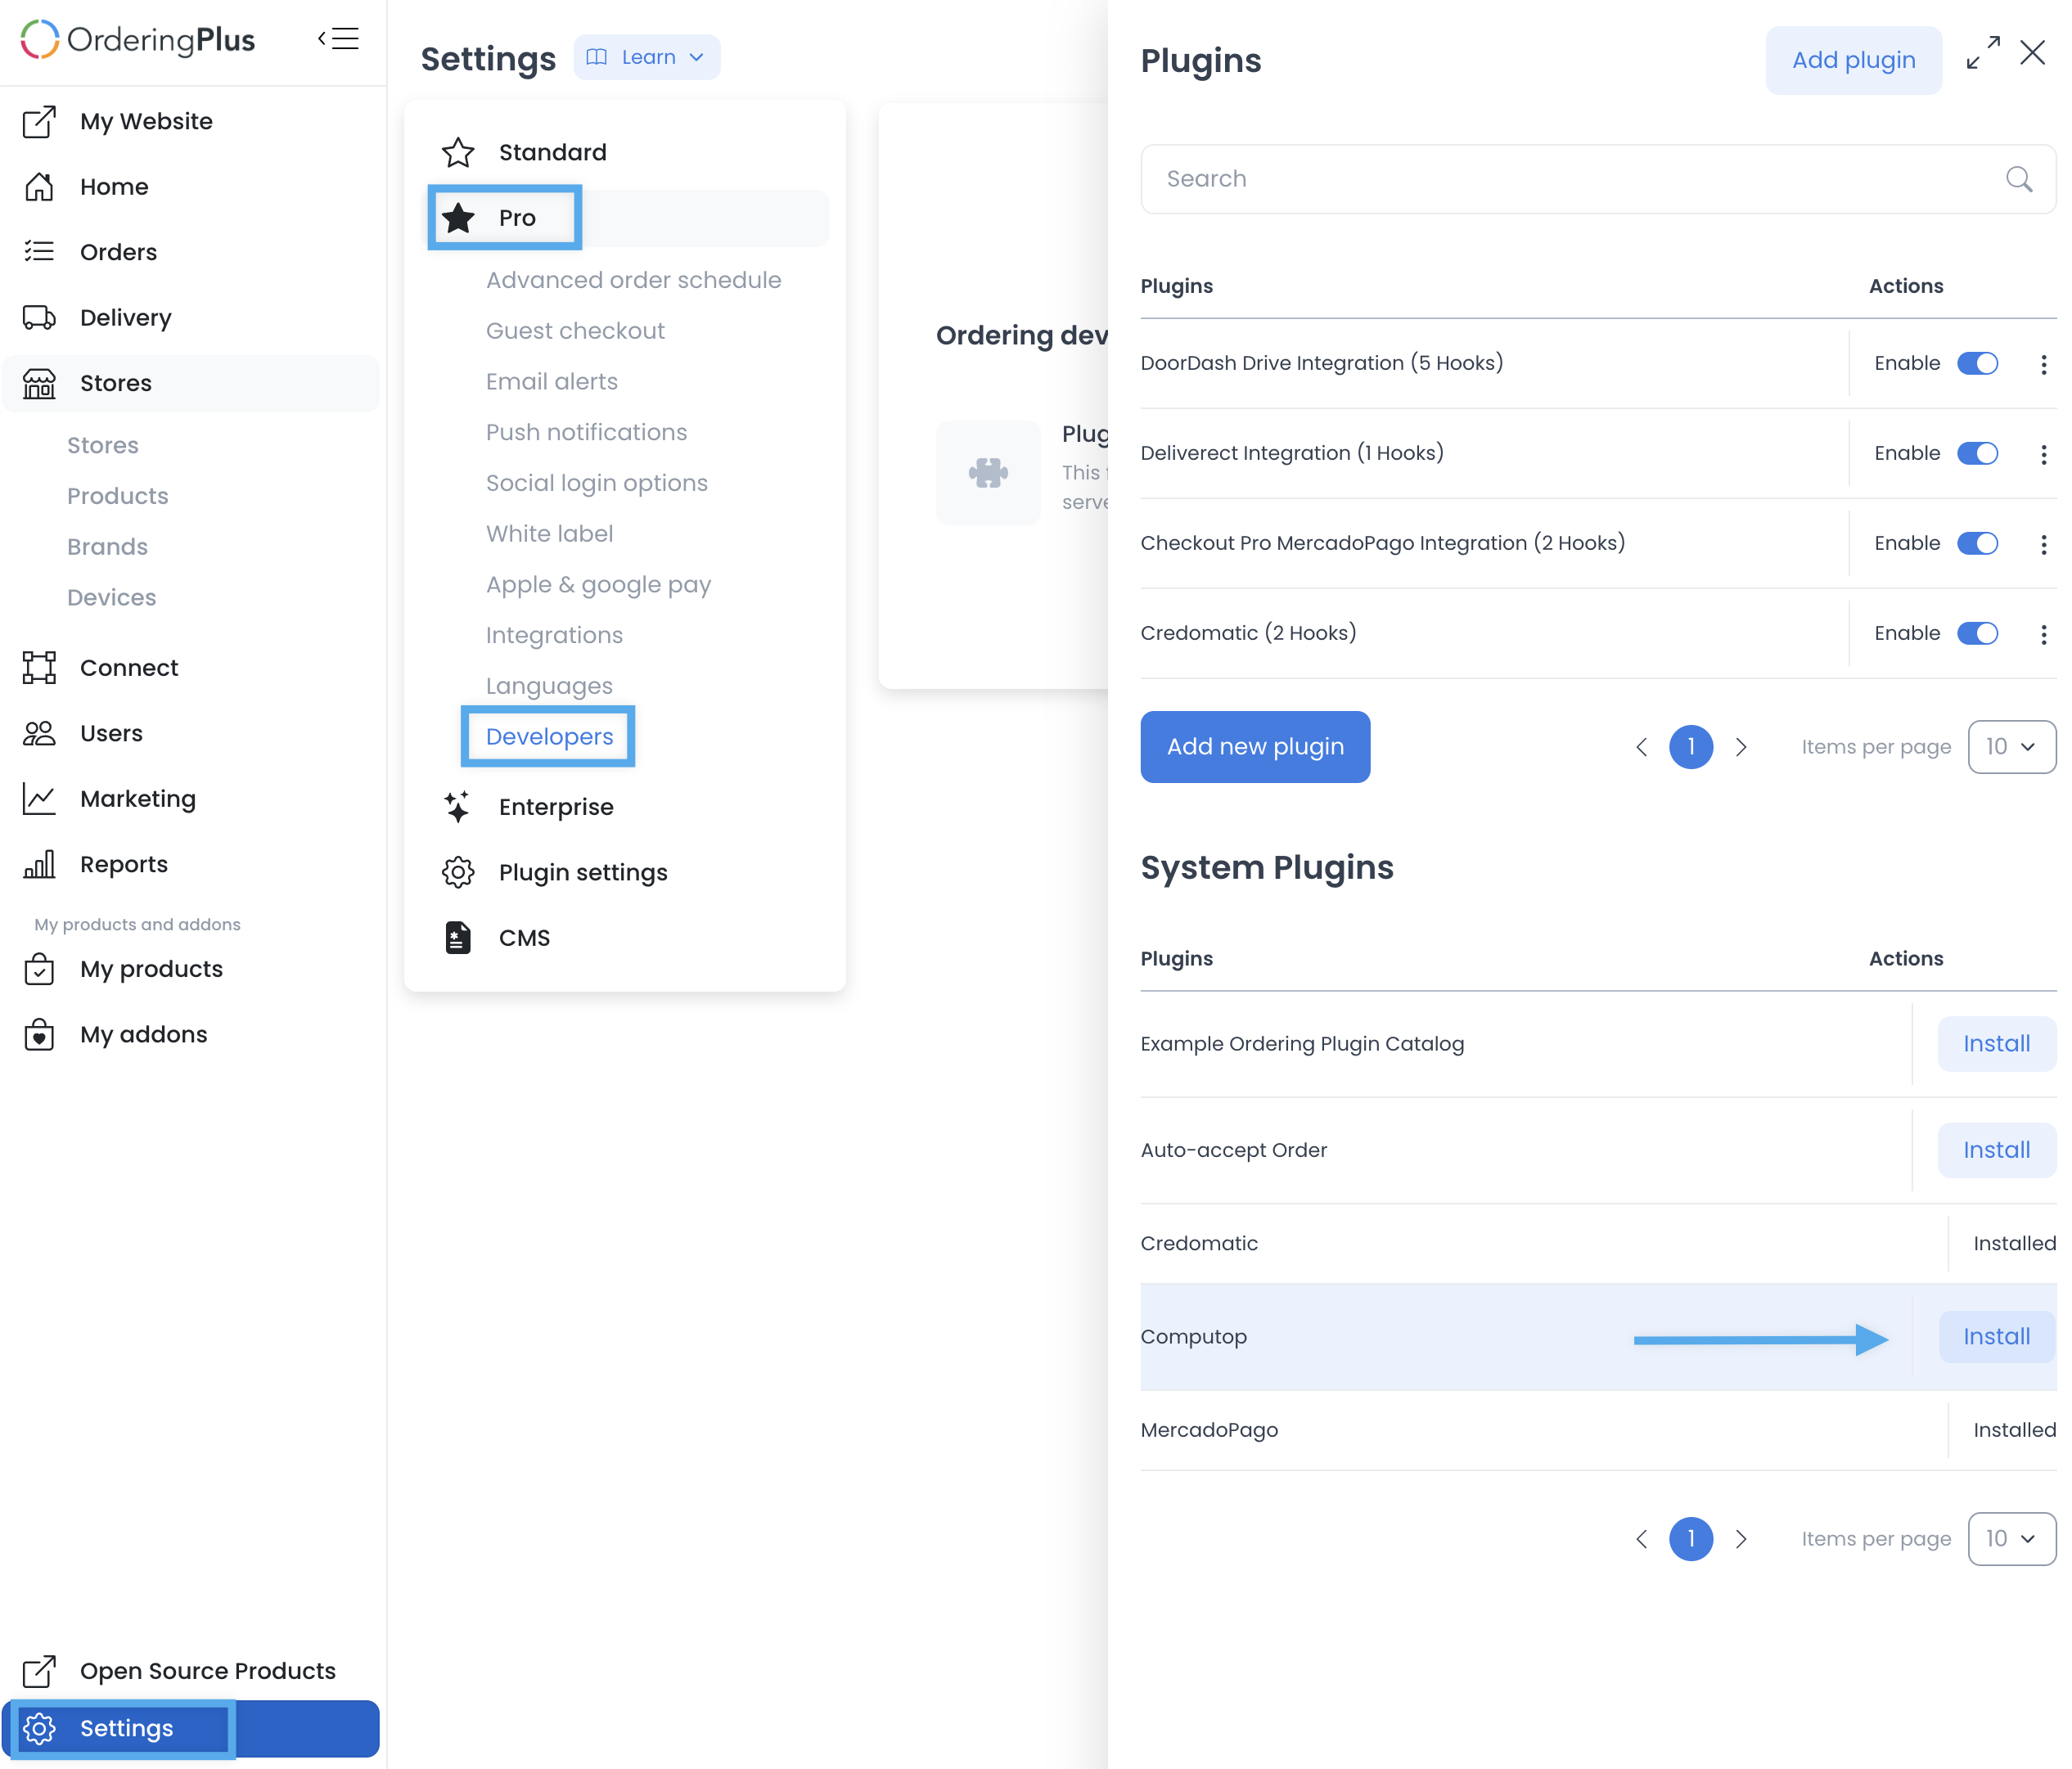Install the Computop plugin
The width and height of the screenshot is (2072, 1769).
(1996, 1337)
